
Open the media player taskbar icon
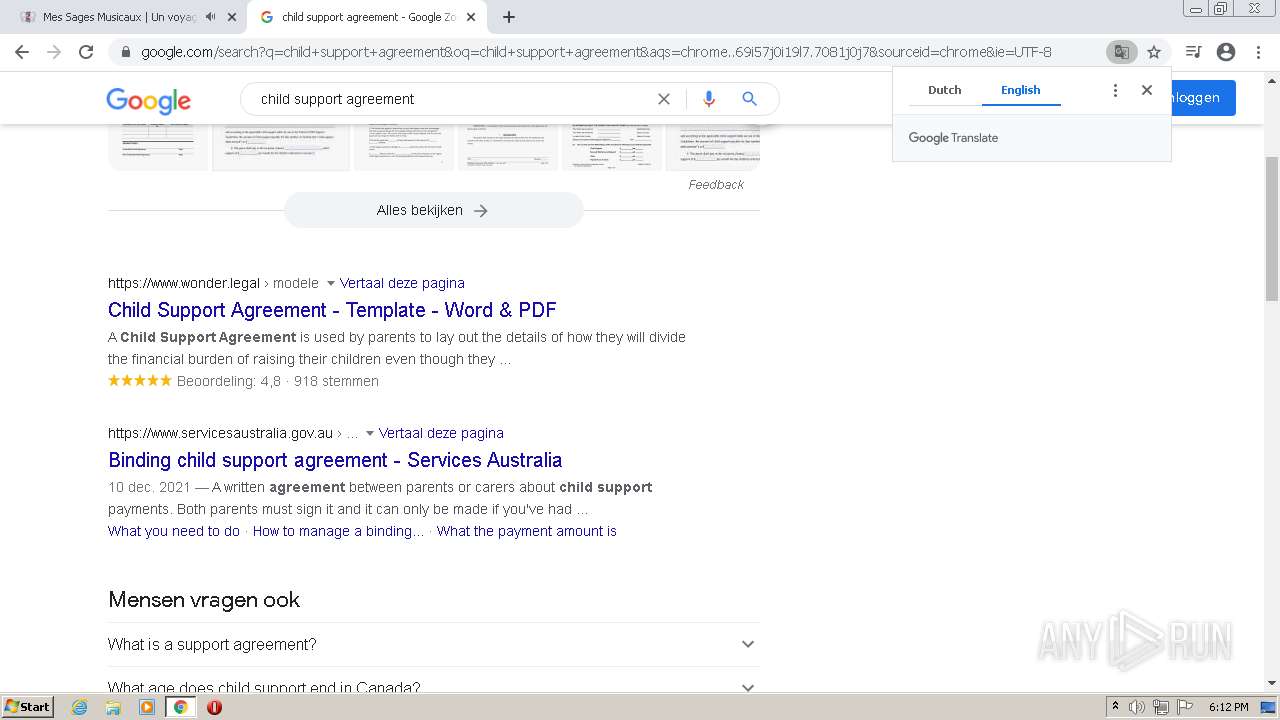click(x=147, y=707)
